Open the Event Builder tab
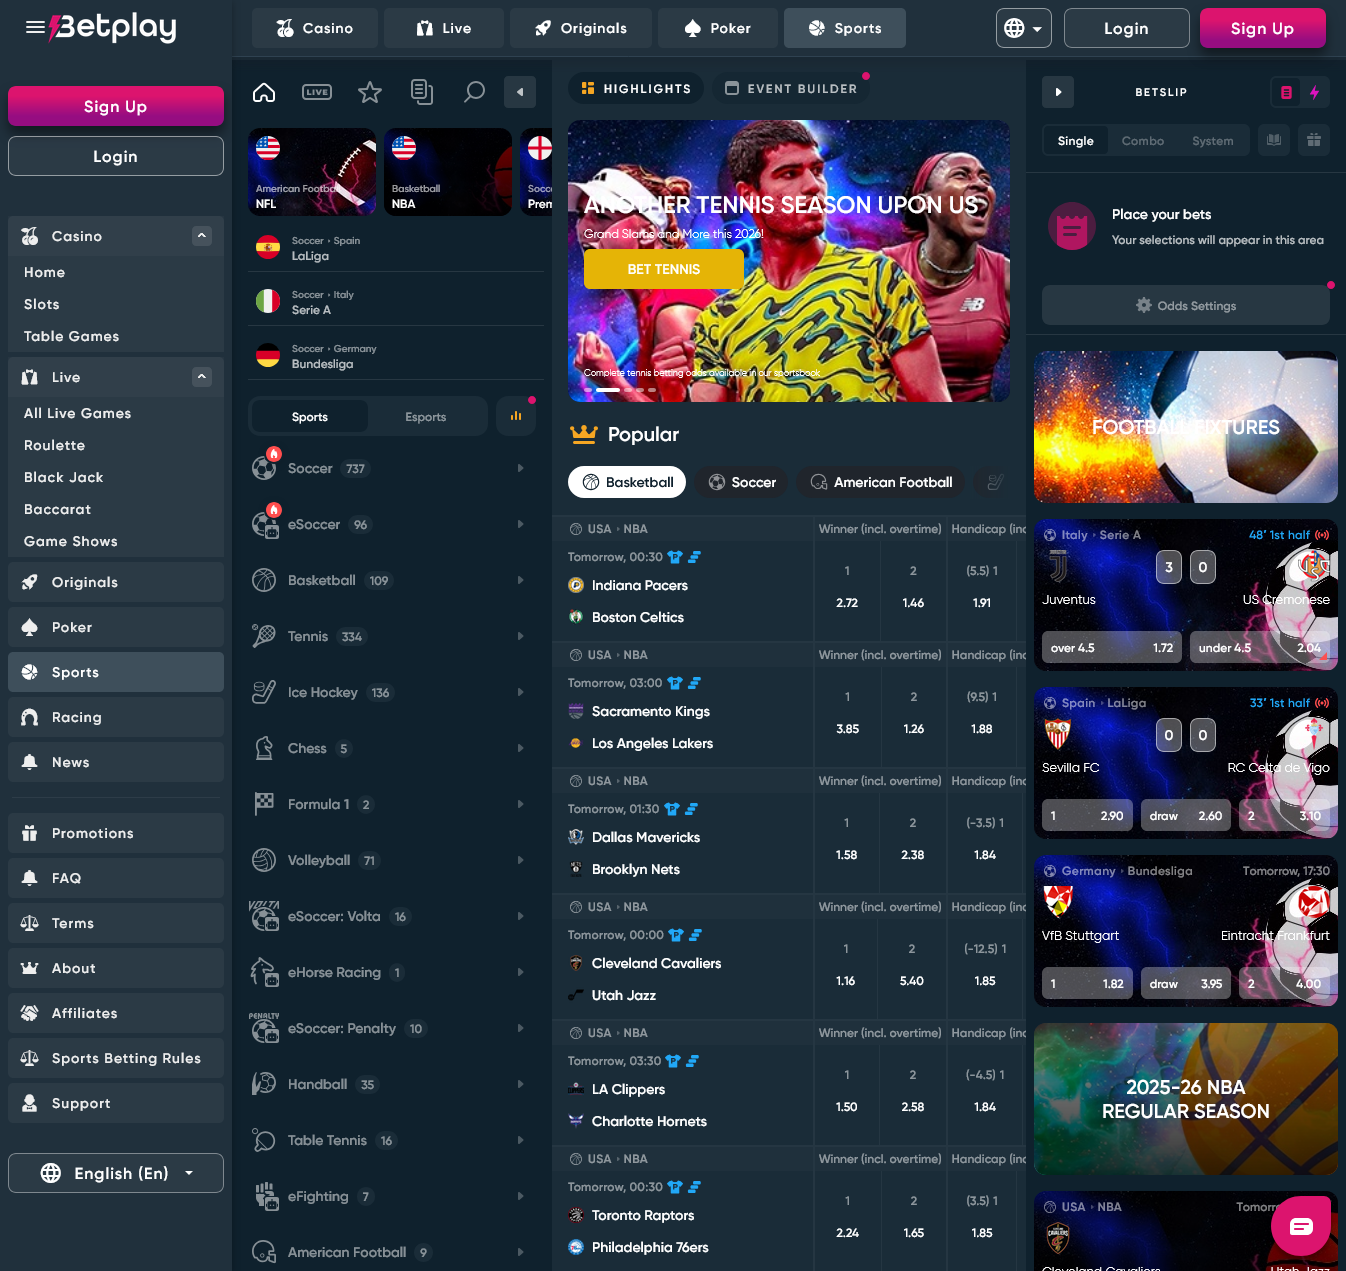The width and height of the screenshot is (1346, 1271). (x=791, y=88)
